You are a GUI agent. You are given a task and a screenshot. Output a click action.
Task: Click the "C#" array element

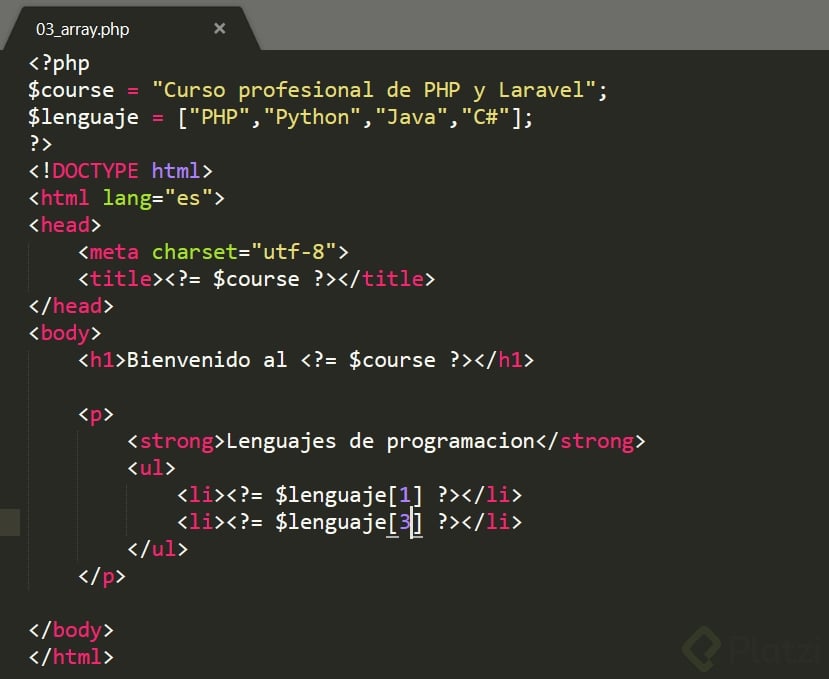(485, 116)
